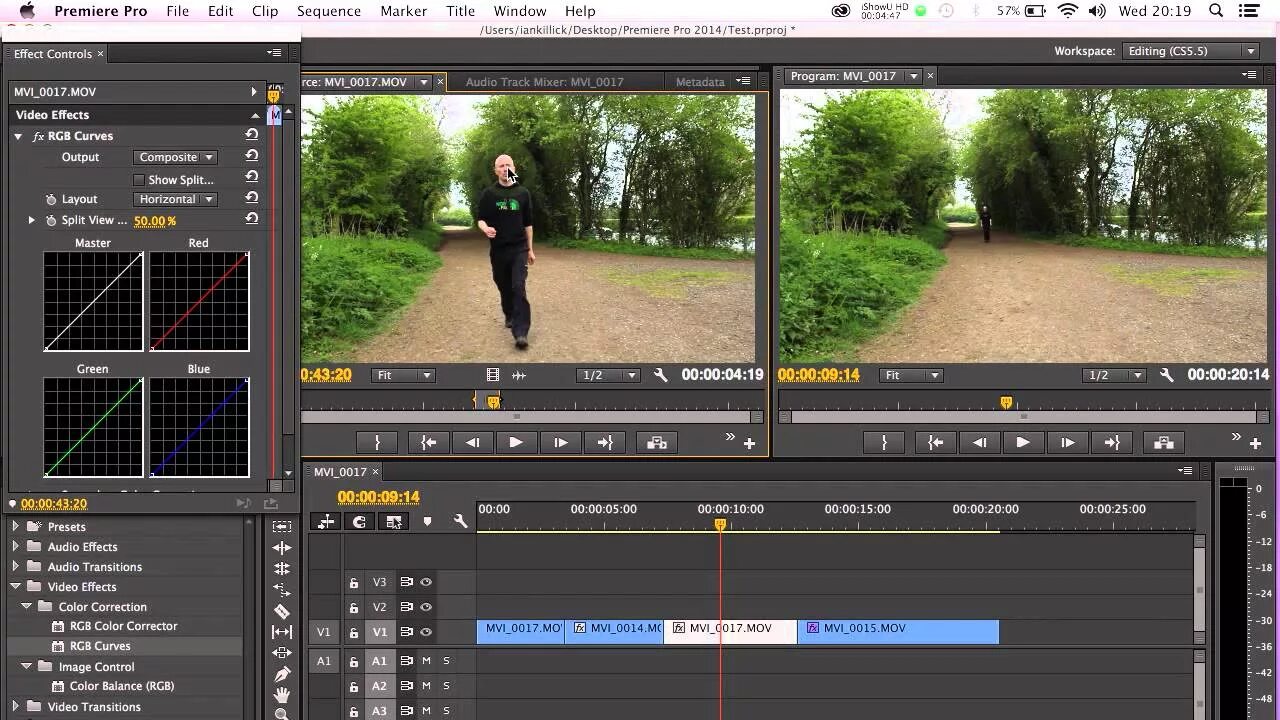Viewport: 1280px width, 720px height.
Task: Click Add Marker in timeline header
Action: point(427,521)
